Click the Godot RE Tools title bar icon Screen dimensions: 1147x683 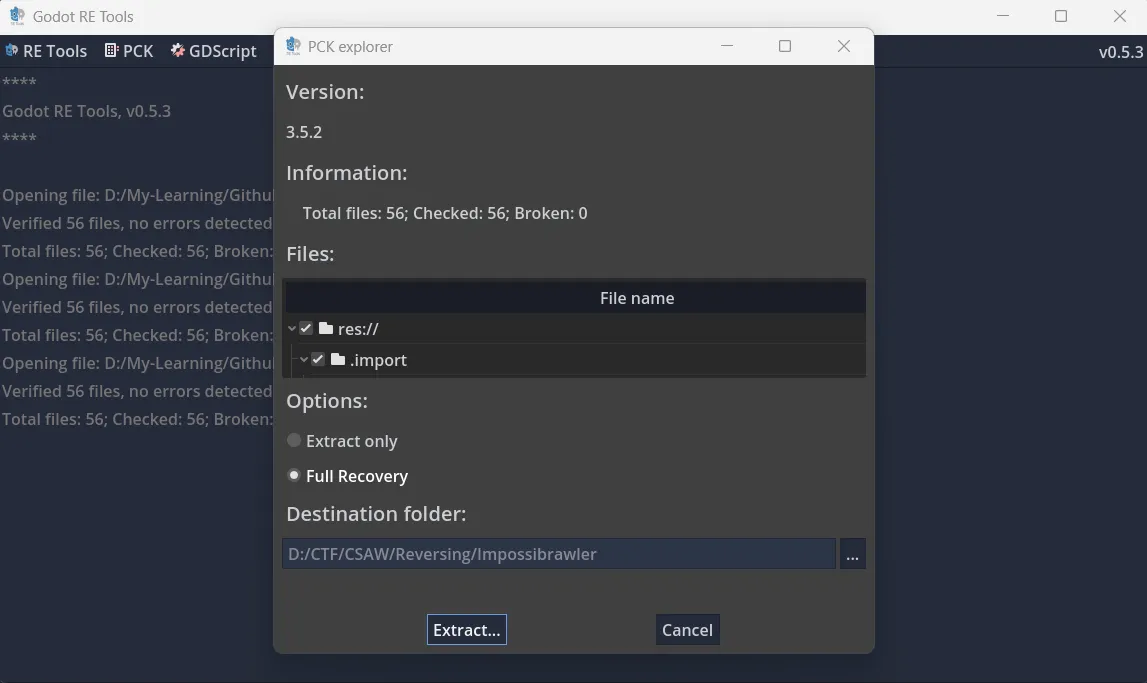[17, 16]
